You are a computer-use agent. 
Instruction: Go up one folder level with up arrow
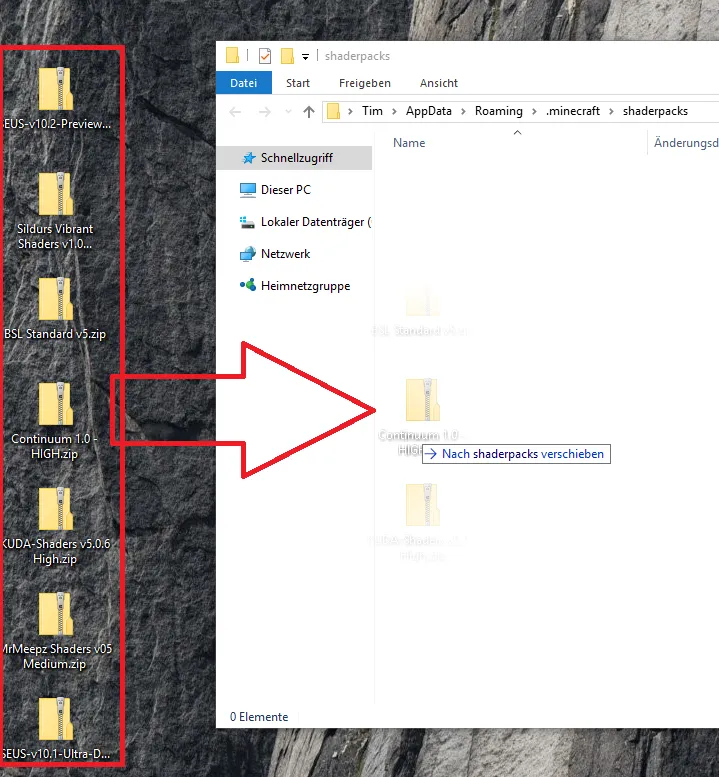click(x=309, y=111)
